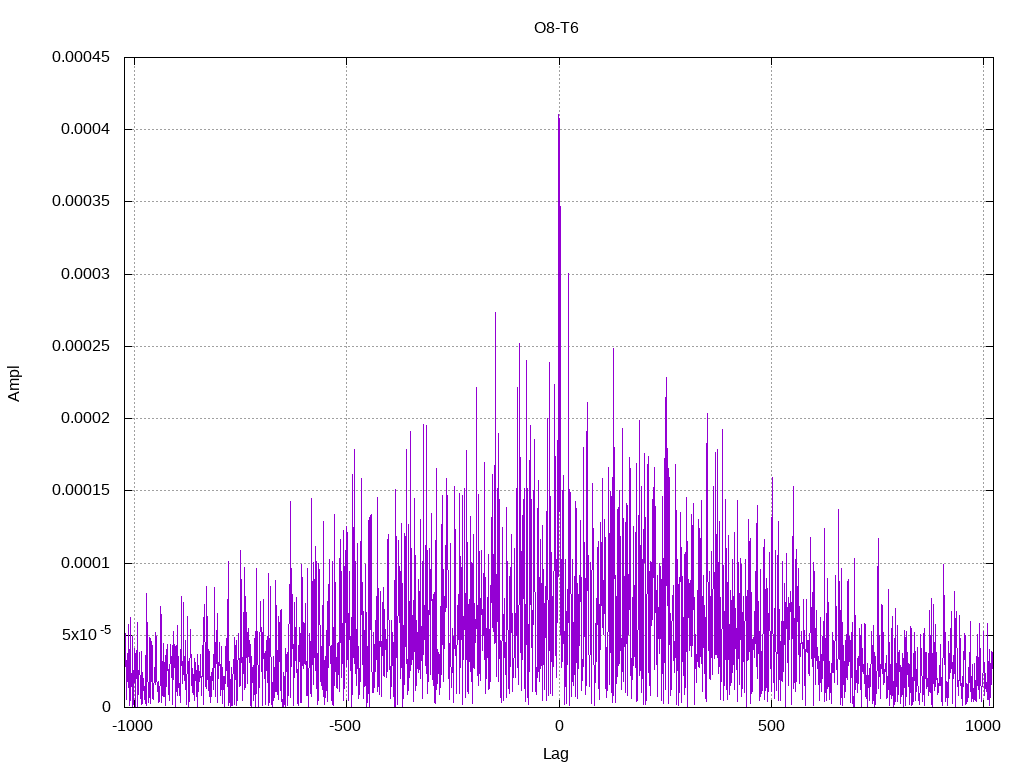1024x768 pixels.
Task: Click the y-axis value 0.00045
Action: click(x=81, y=57)
